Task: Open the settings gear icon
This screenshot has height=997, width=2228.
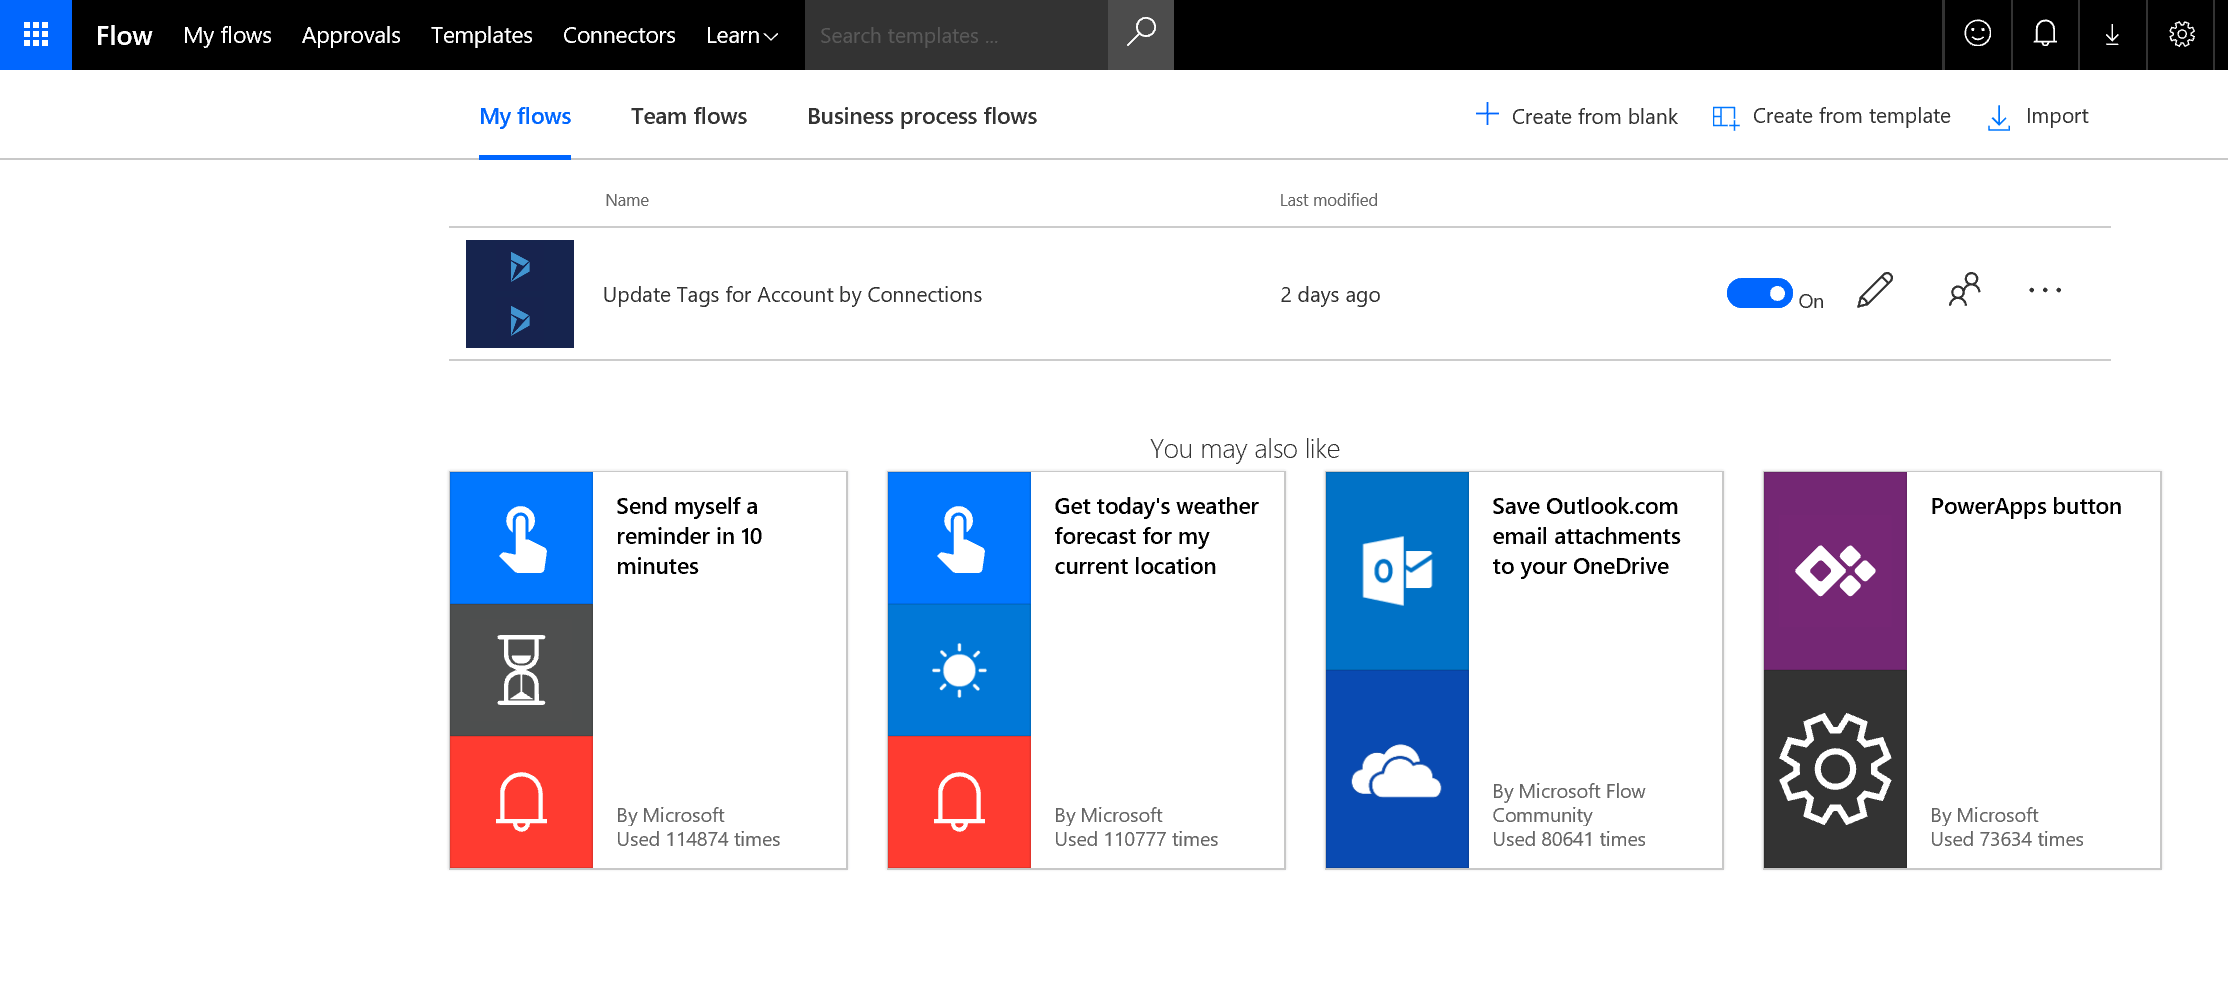Action: 2181,34
